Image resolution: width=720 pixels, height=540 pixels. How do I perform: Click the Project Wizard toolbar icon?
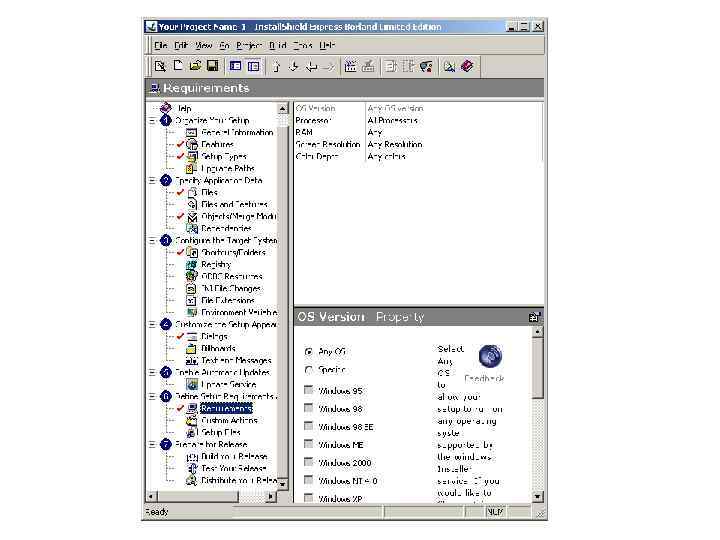pyautogui.click(x=160, y=66)
